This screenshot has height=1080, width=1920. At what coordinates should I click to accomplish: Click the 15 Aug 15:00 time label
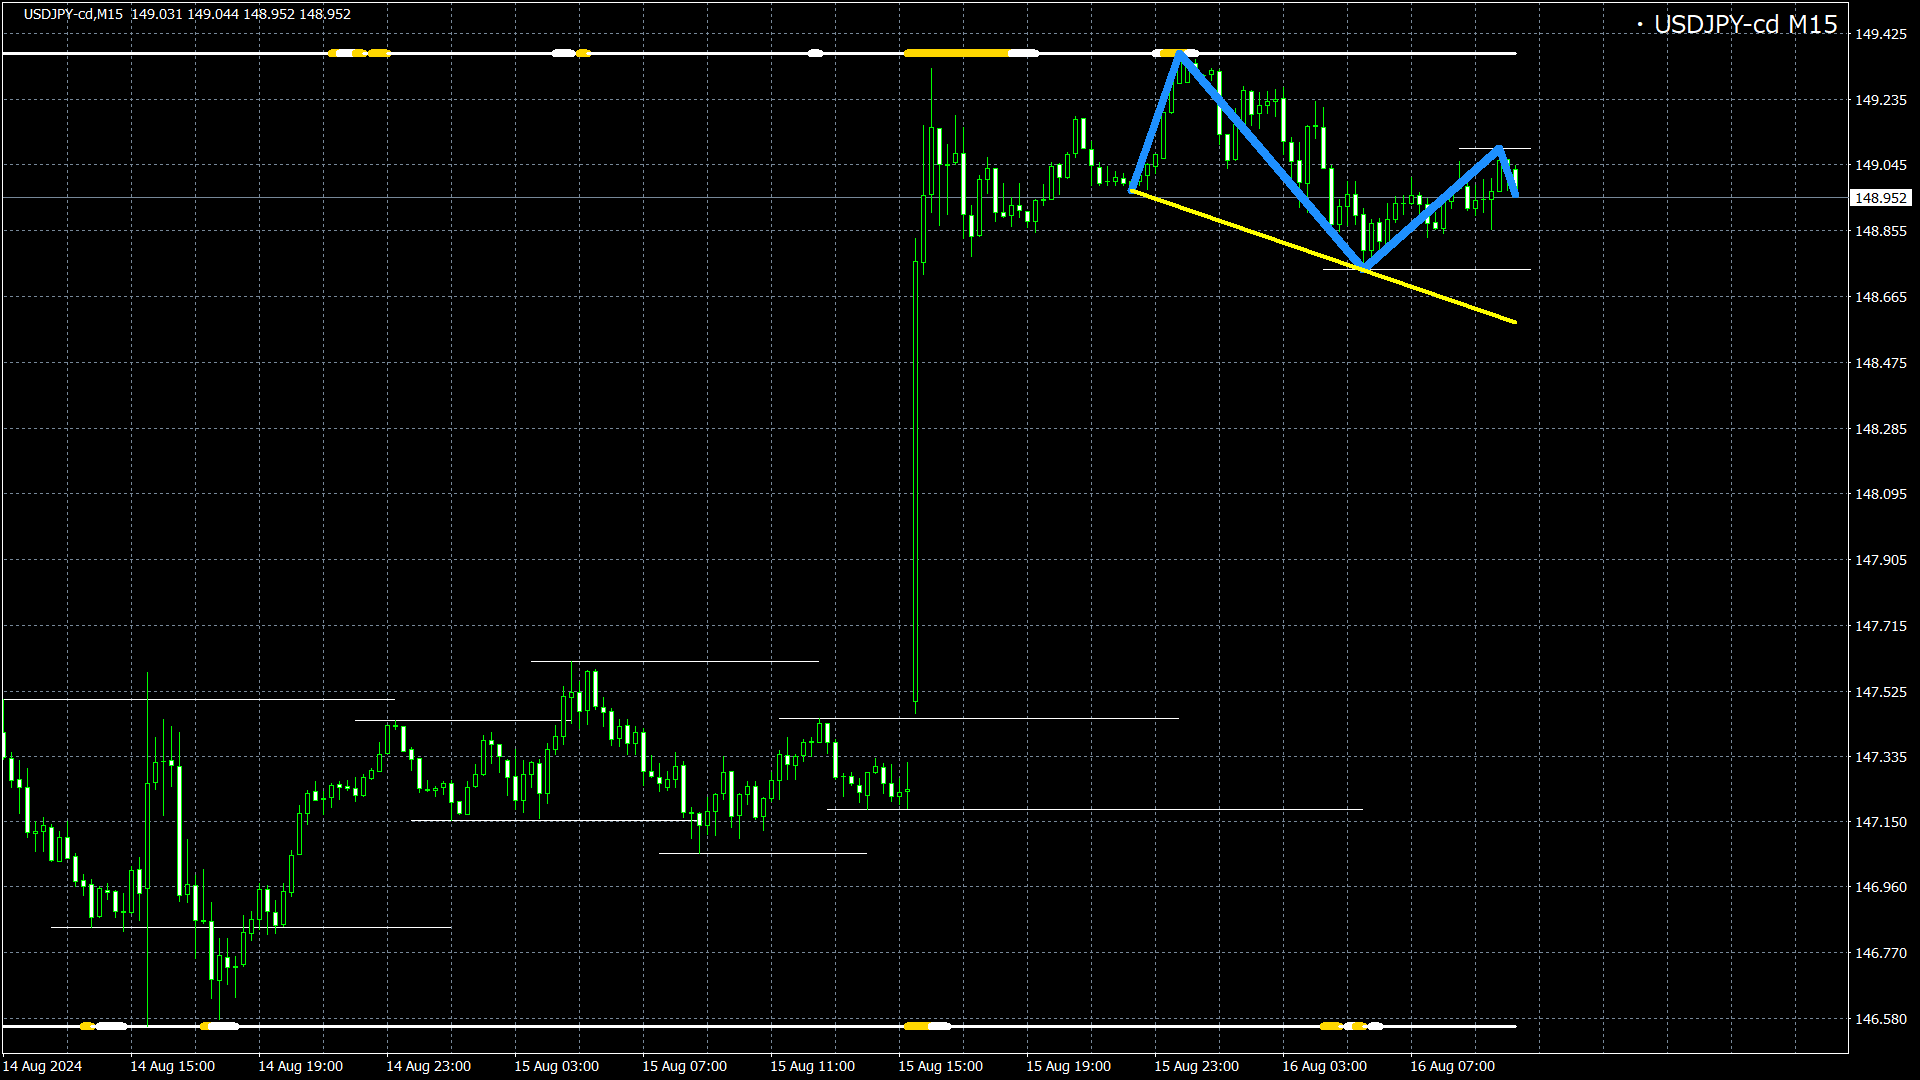pyautogui.click(x=940, y=1066)
